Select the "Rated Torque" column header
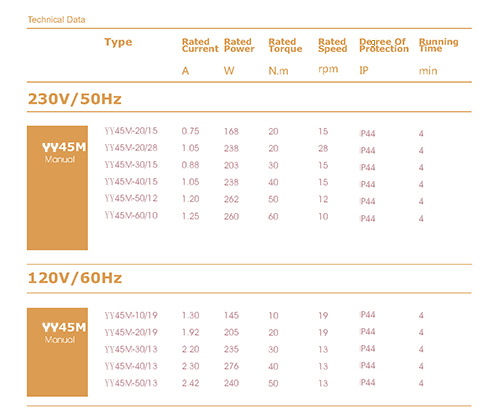This screenshot has width=500, height=420. point(285,45)
